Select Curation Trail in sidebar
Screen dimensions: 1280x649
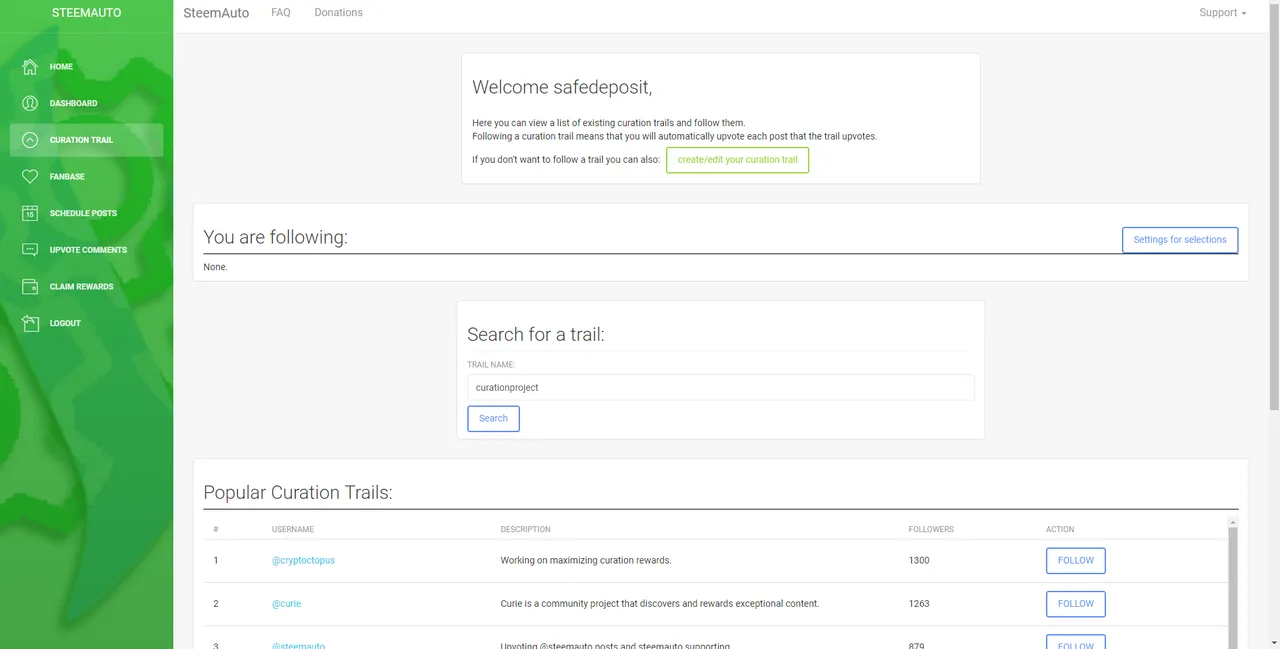(86, 140)
